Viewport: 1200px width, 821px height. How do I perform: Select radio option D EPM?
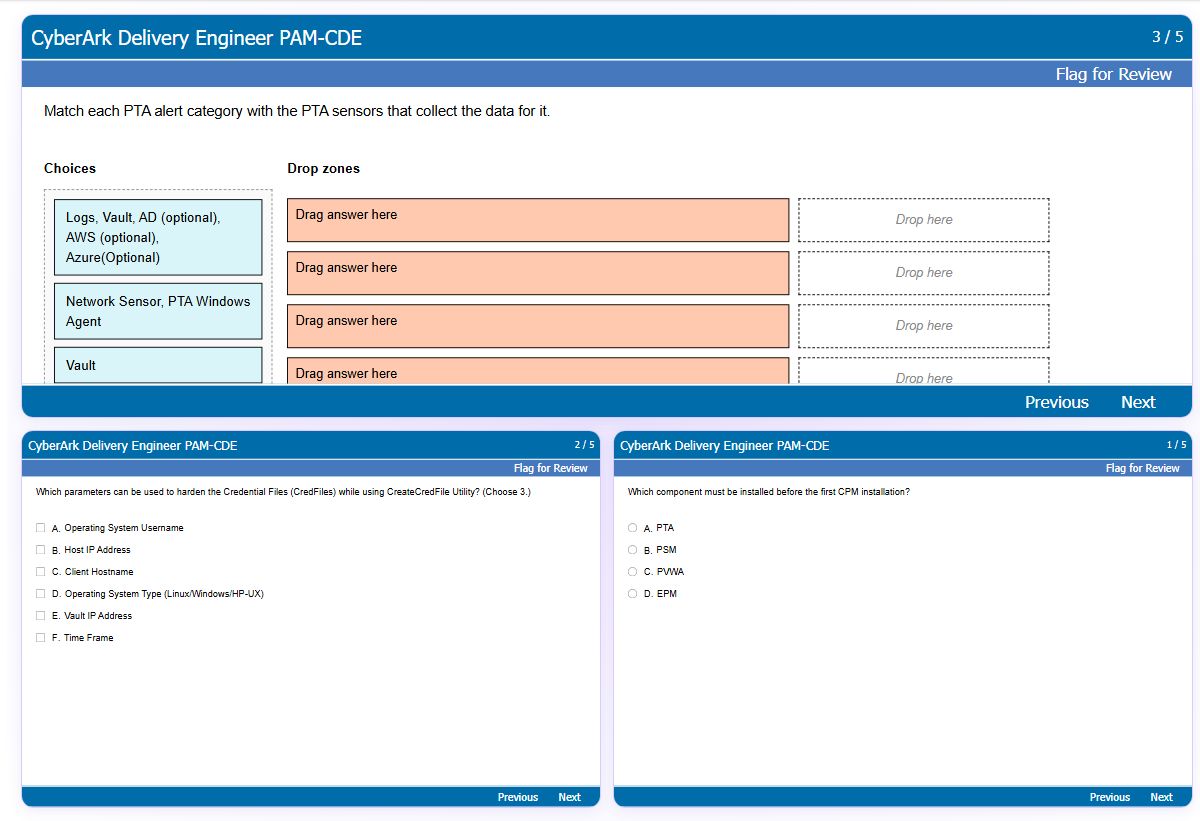point(632,594)
